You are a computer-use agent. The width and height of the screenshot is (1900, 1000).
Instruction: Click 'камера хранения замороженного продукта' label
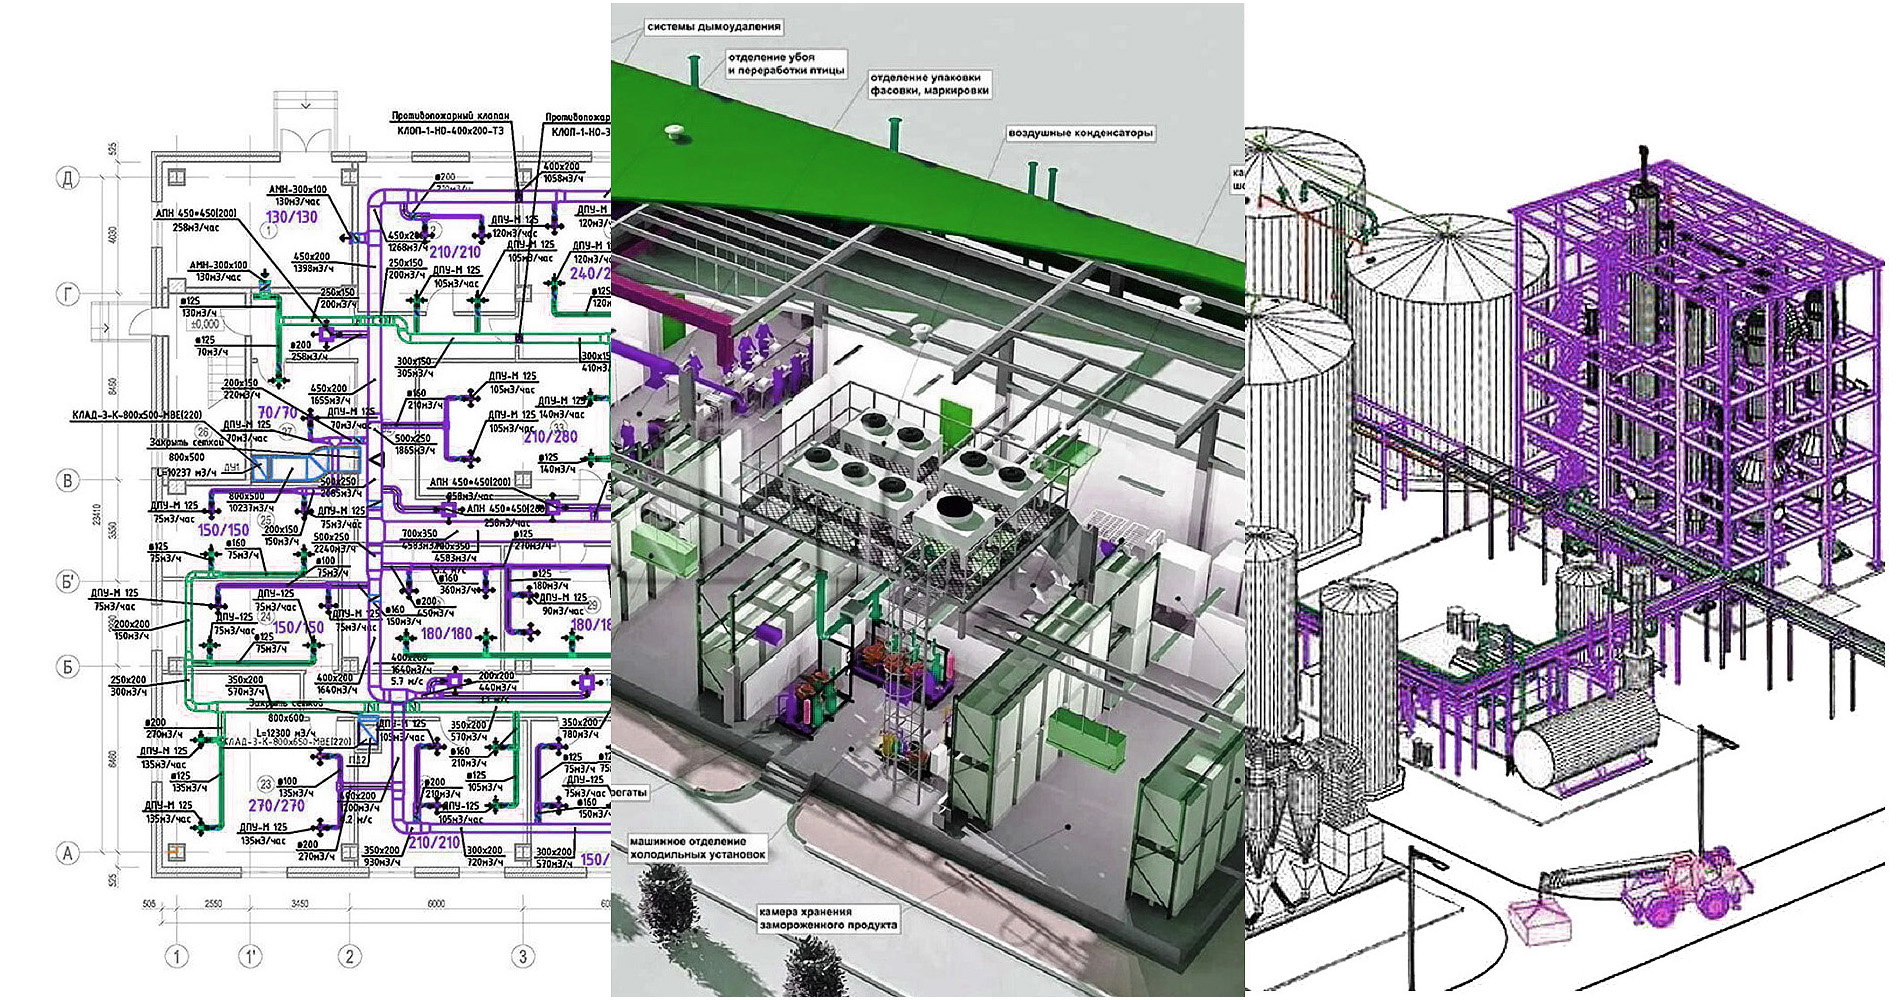[x=827, y=918]
